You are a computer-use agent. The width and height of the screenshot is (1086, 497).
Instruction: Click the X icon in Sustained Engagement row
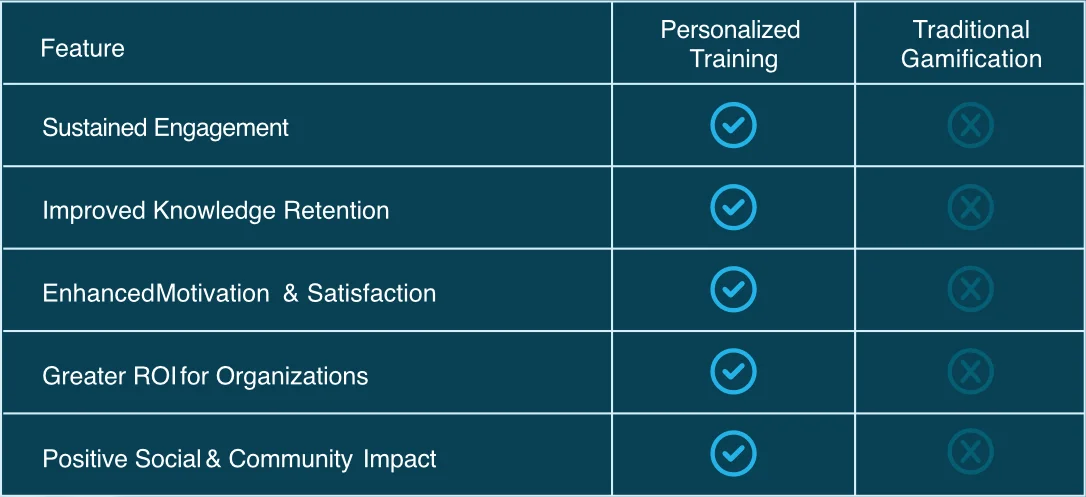(x=970, y=126)
